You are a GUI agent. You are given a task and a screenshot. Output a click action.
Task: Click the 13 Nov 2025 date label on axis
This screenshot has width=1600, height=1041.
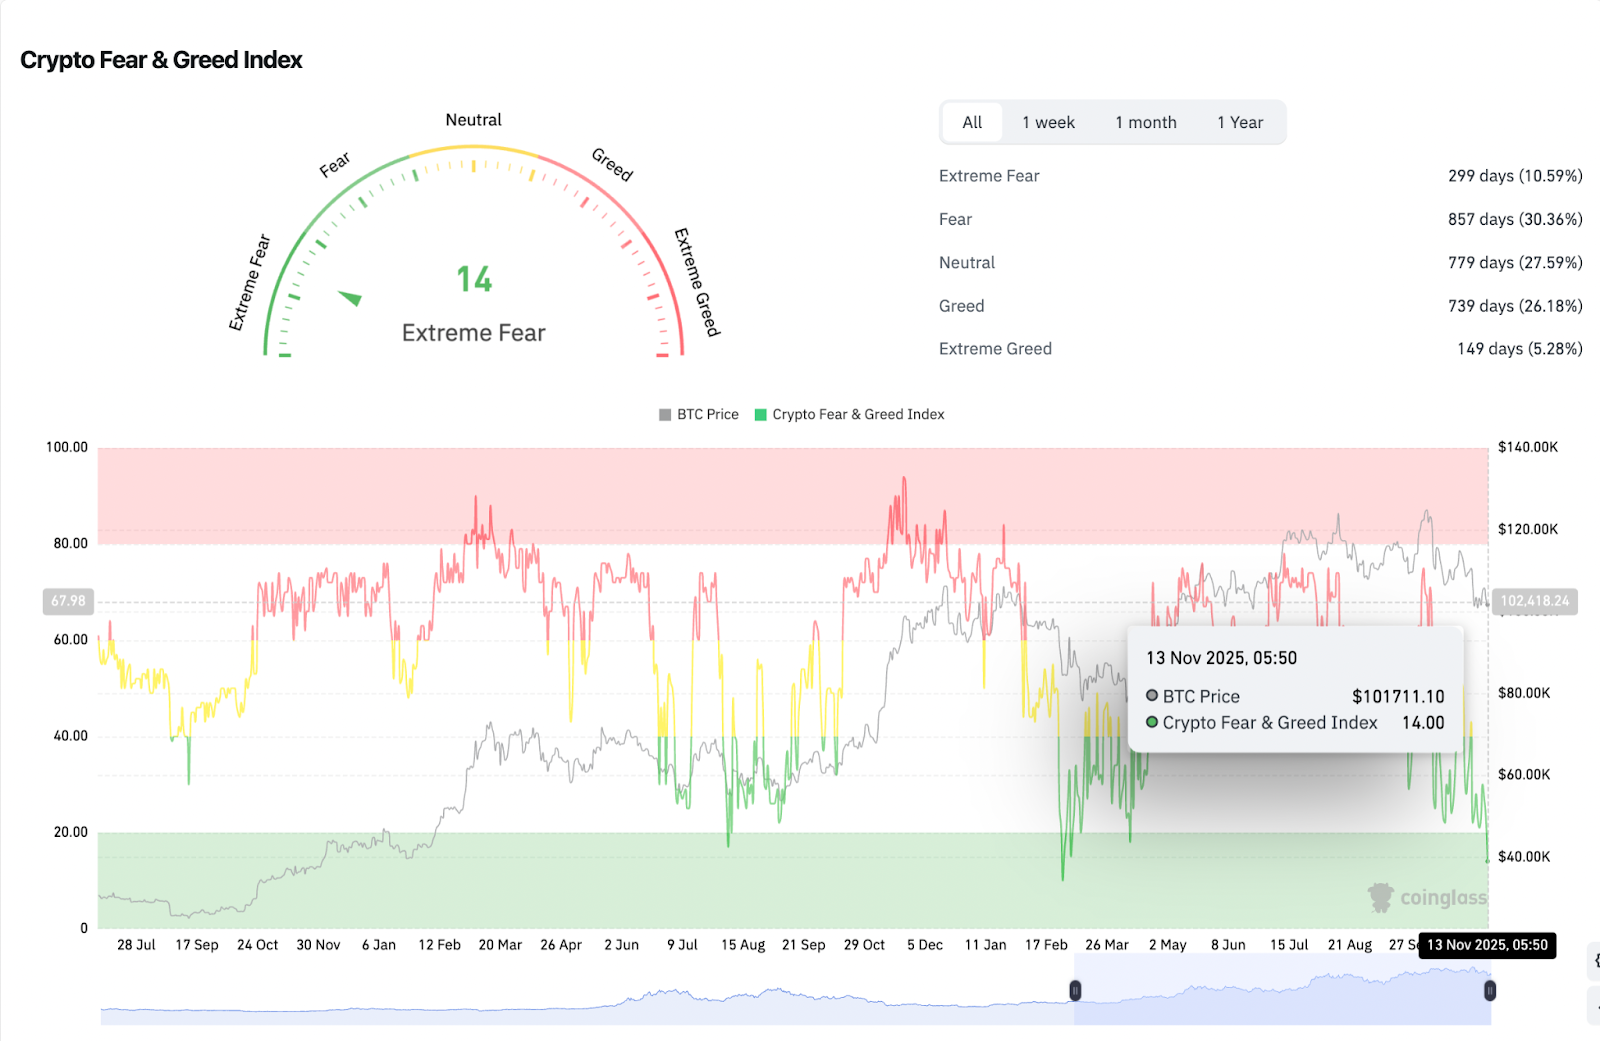(x=1487, y=945)
